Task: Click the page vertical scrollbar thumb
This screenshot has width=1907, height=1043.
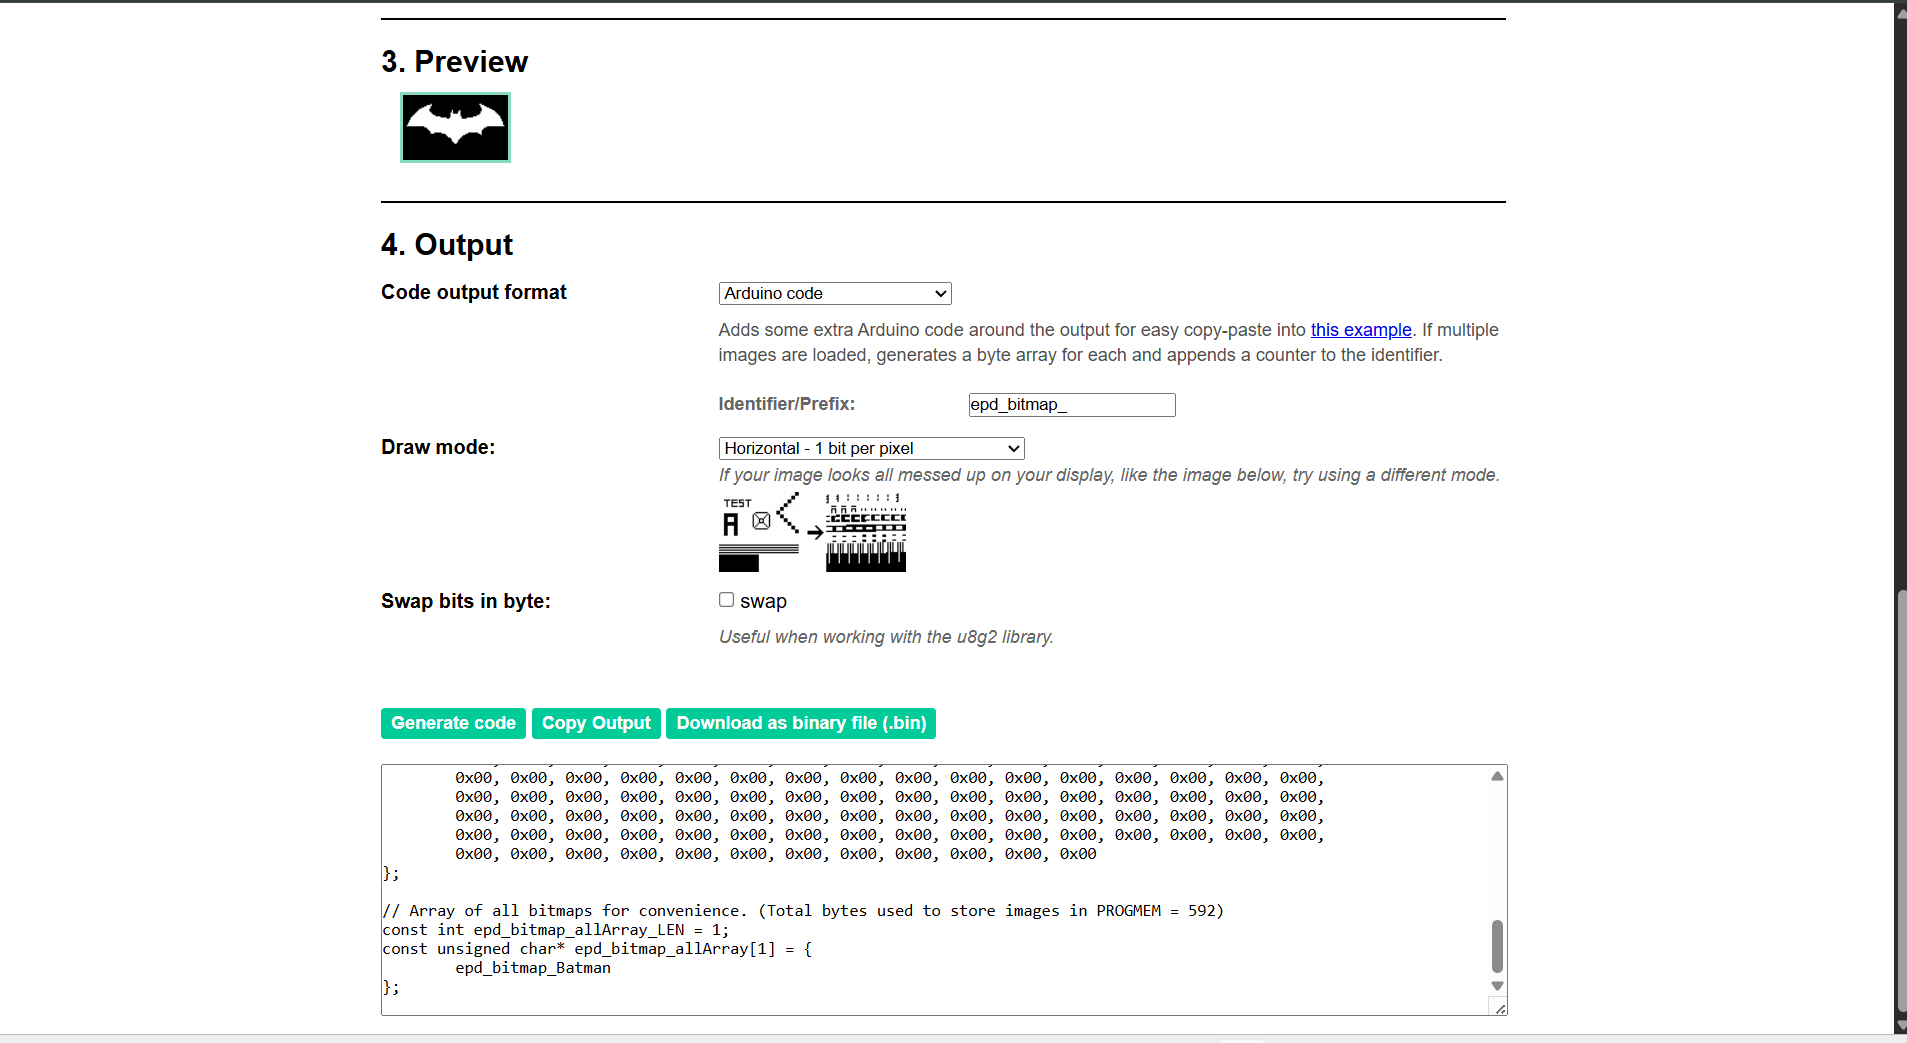Action: tap(1901, 803)
